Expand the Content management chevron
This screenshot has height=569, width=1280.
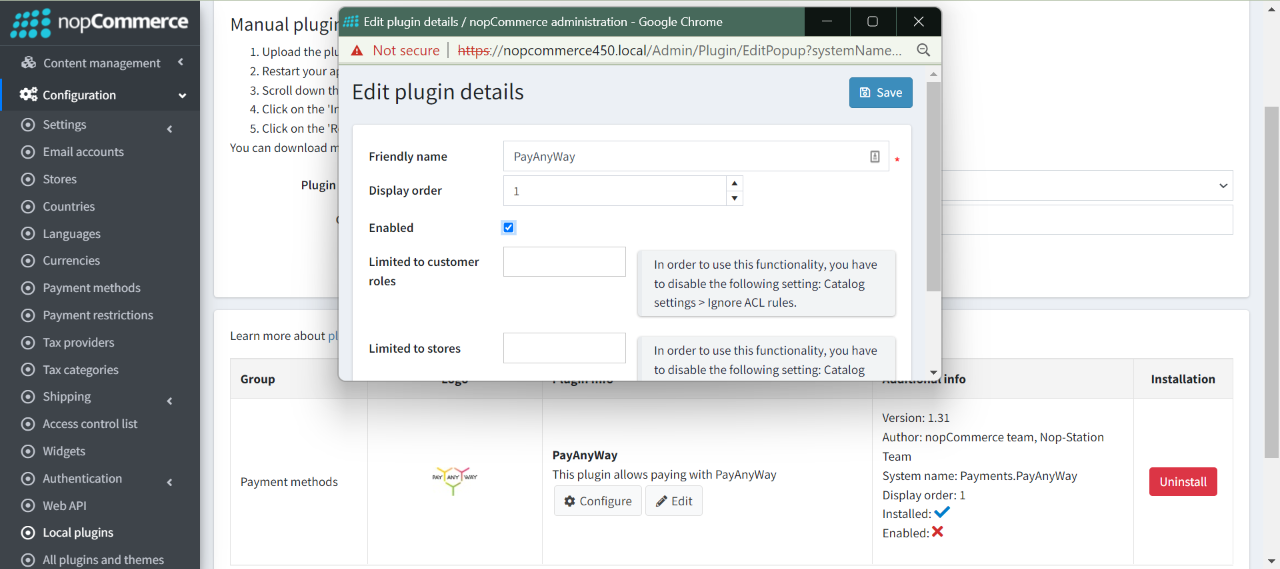click(x=181, y=62)
